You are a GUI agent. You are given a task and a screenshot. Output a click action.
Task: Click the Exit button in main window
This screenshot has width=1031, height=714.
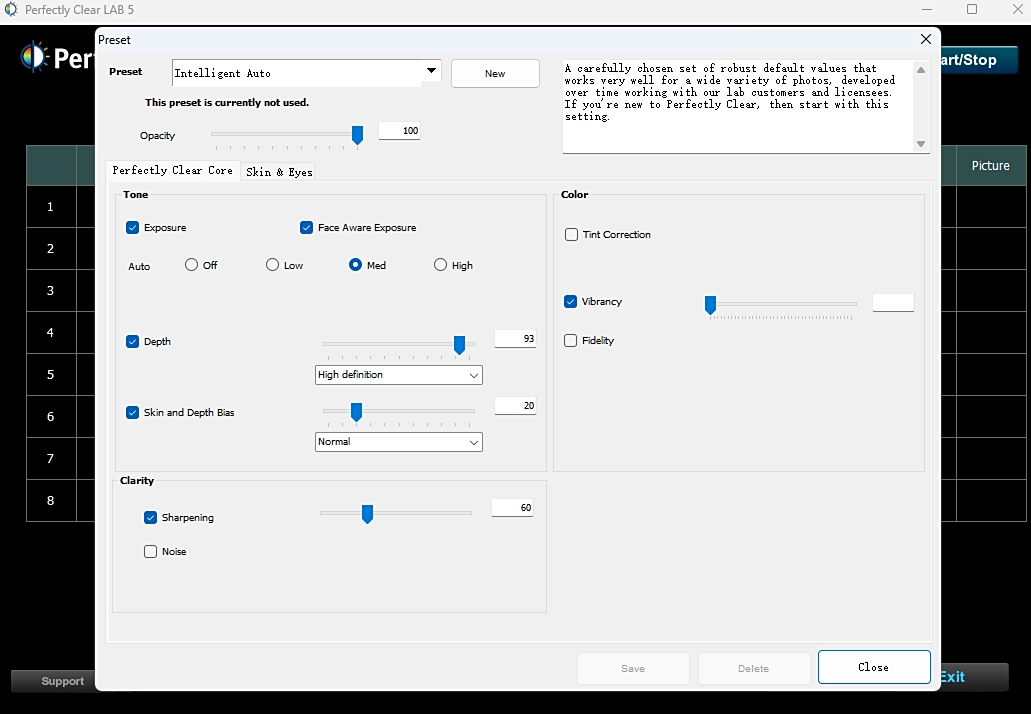tap(973, 677)
